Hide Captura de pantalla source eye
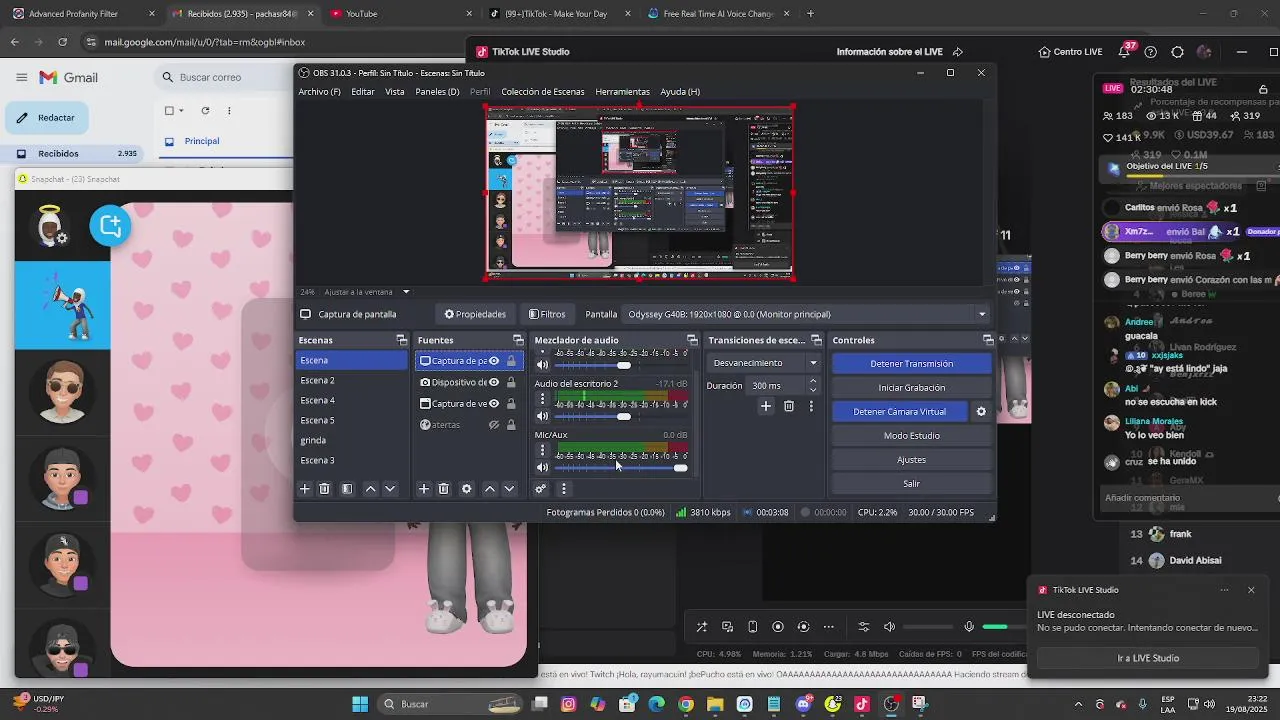This screenshot has height=720, width=1280. coord(494,361)
